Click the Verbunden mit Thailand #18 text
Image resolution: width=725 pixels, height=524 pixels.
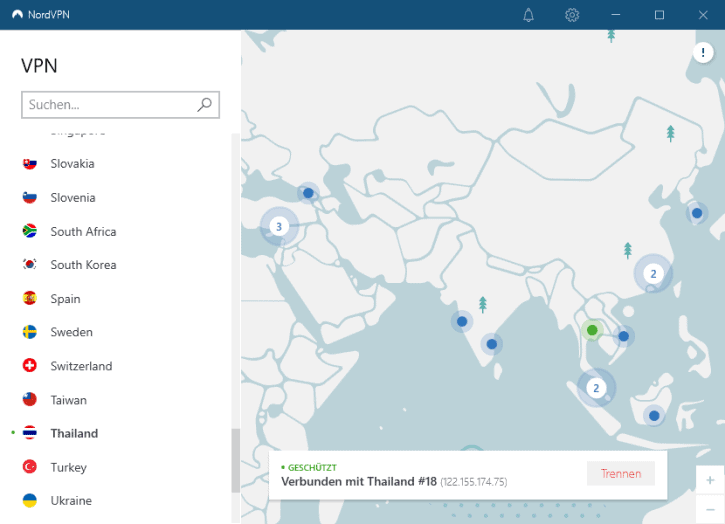(x=359, y=481)
